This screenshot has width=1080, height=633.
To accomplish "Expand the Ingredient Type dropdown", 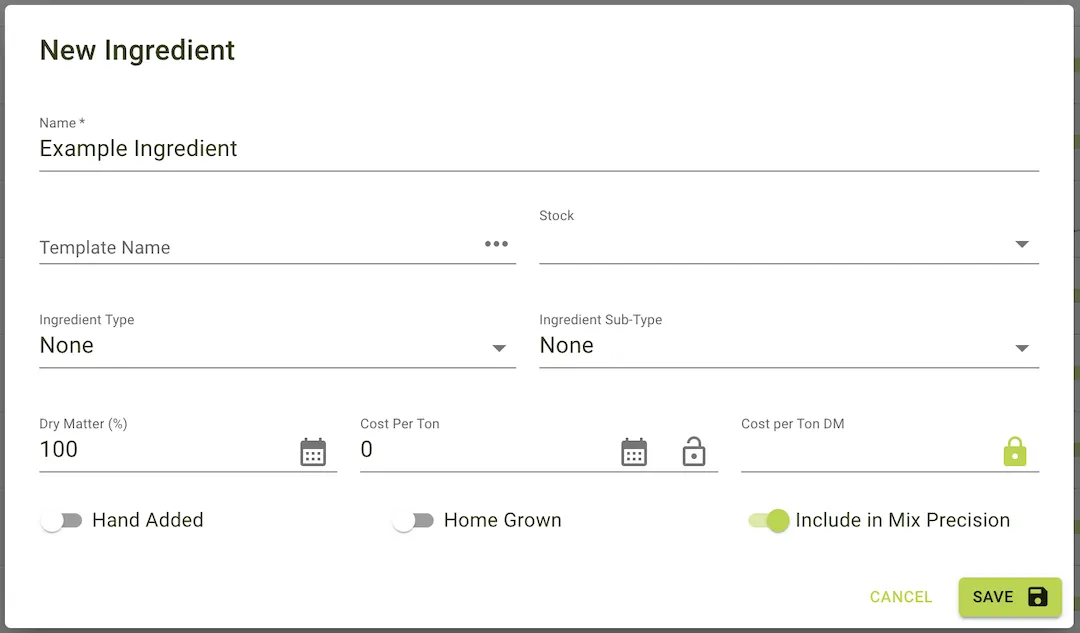I will pyautogui.click(x=499, y=347).
